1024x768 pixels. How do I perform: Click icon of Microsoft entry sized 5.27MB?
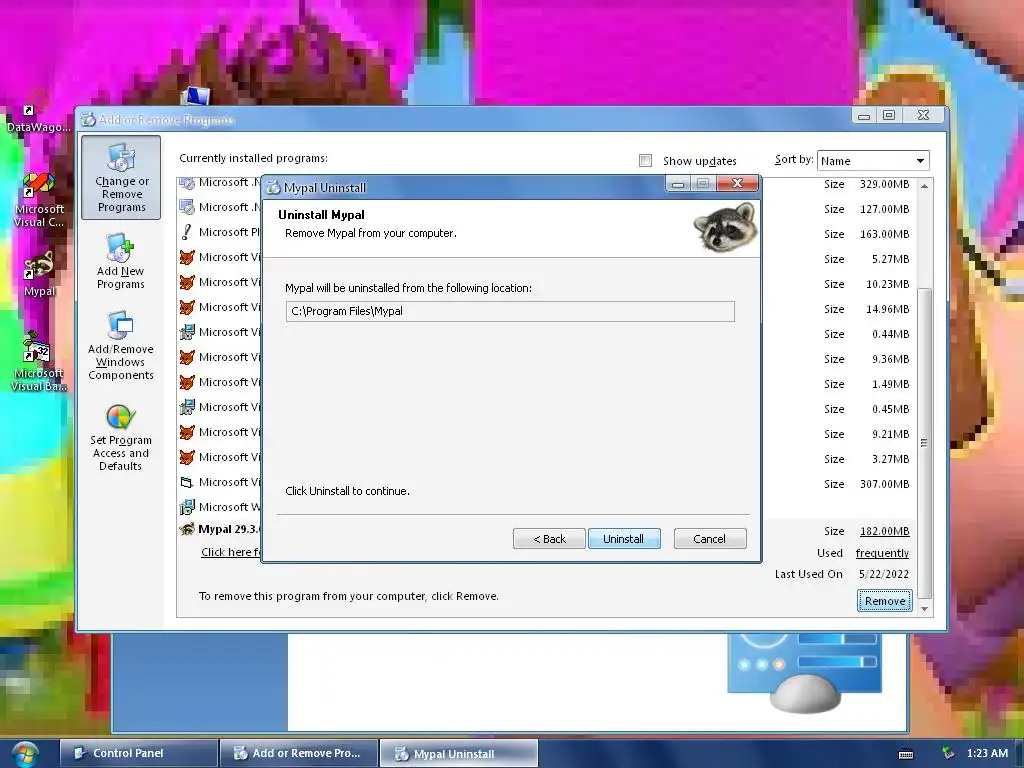(187, 257)
